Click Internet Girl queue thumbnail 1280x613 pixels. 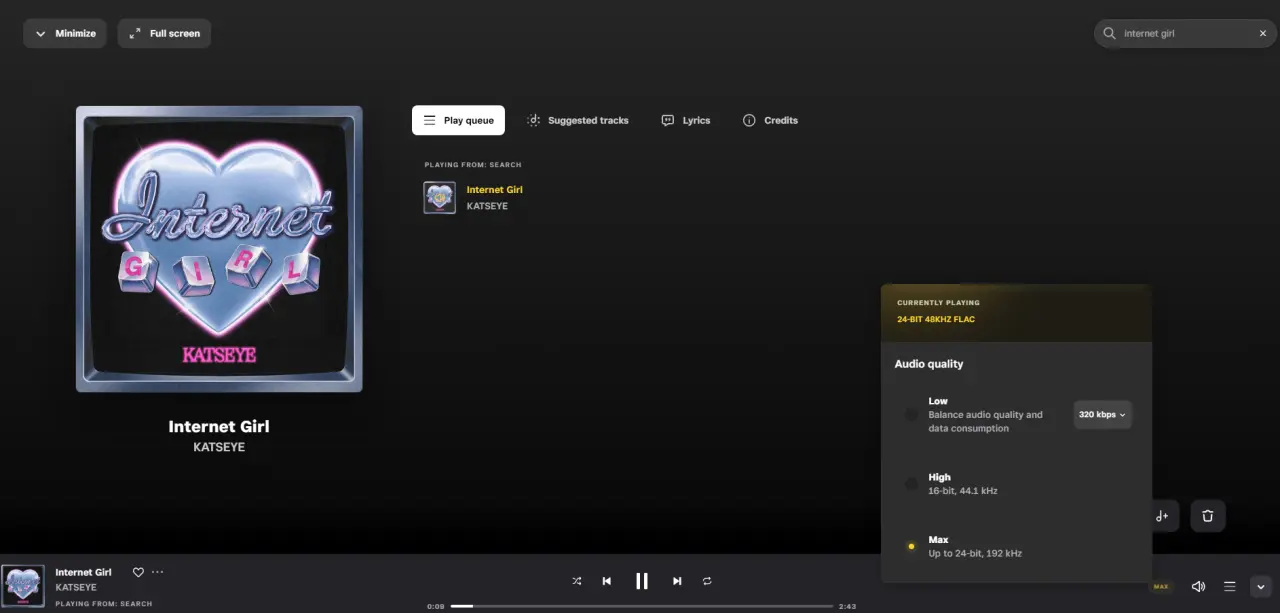click(440, 197)
